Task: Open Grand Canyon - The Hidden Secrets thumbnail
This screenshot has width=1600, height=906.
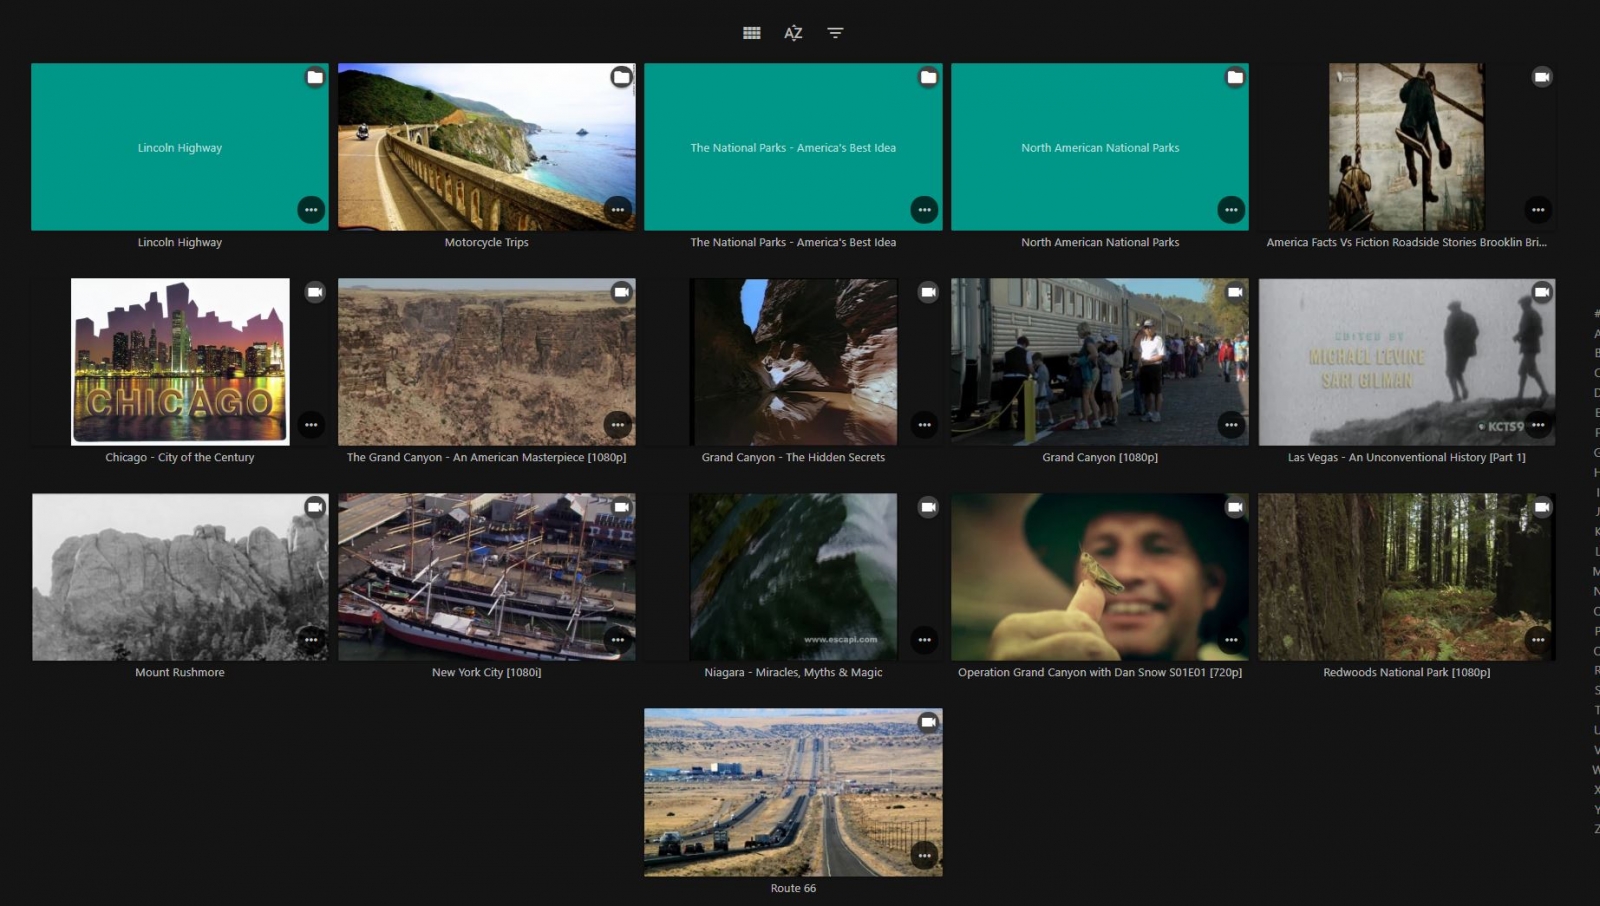Action: click(x=793, y=361)
